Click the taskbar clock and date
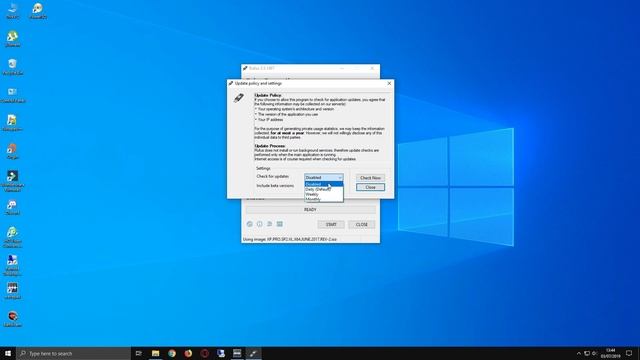 [x=611, y=353]
